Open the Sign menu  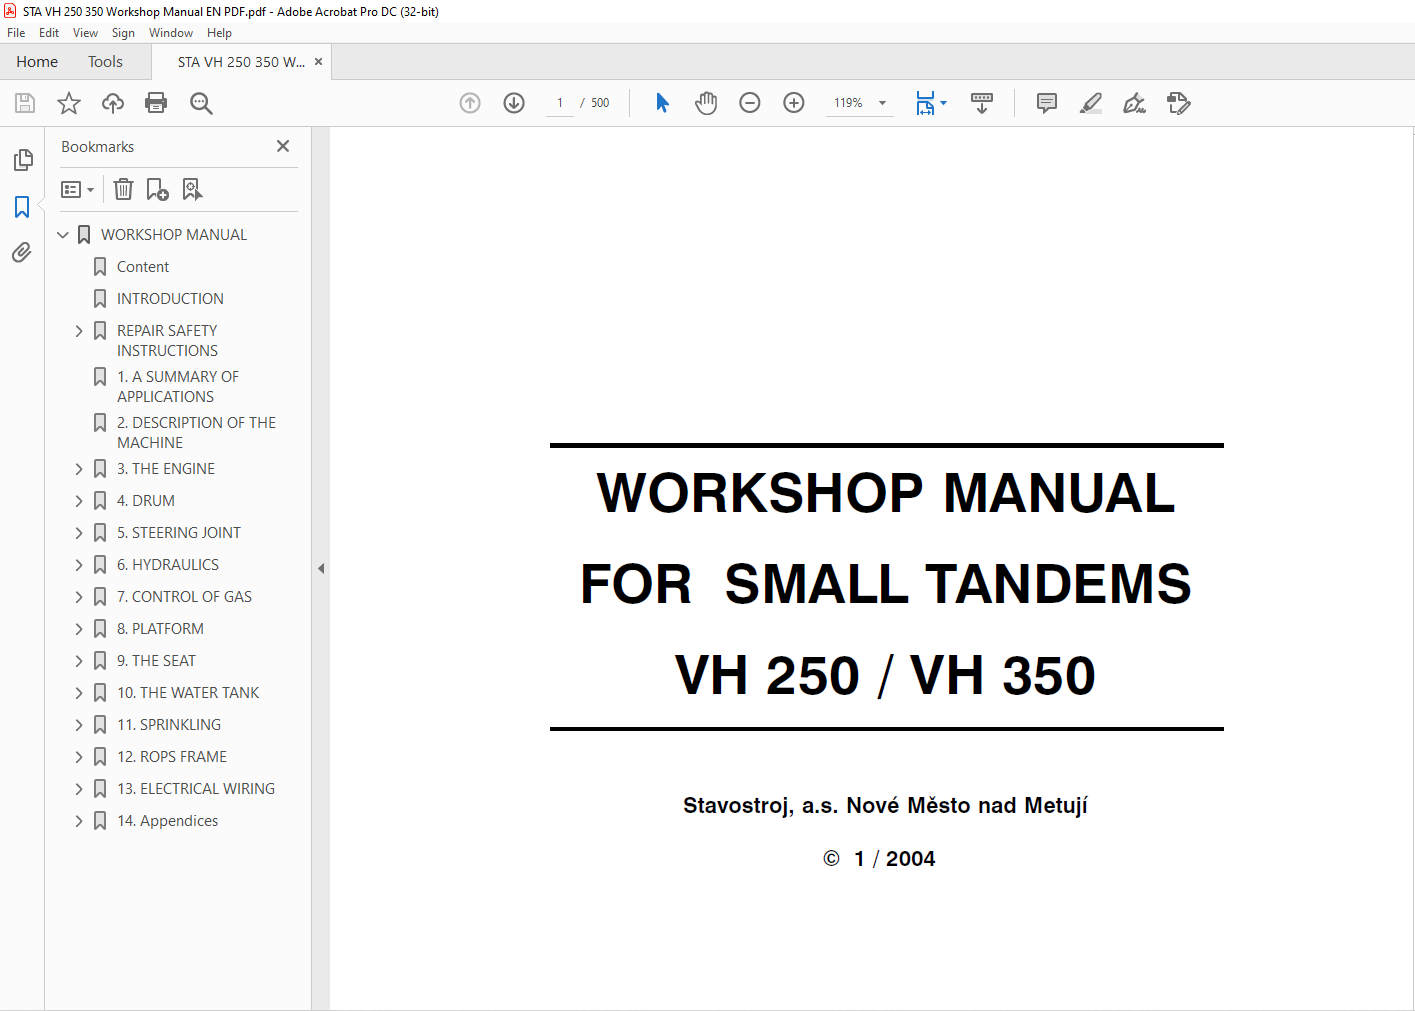(123, 33)
